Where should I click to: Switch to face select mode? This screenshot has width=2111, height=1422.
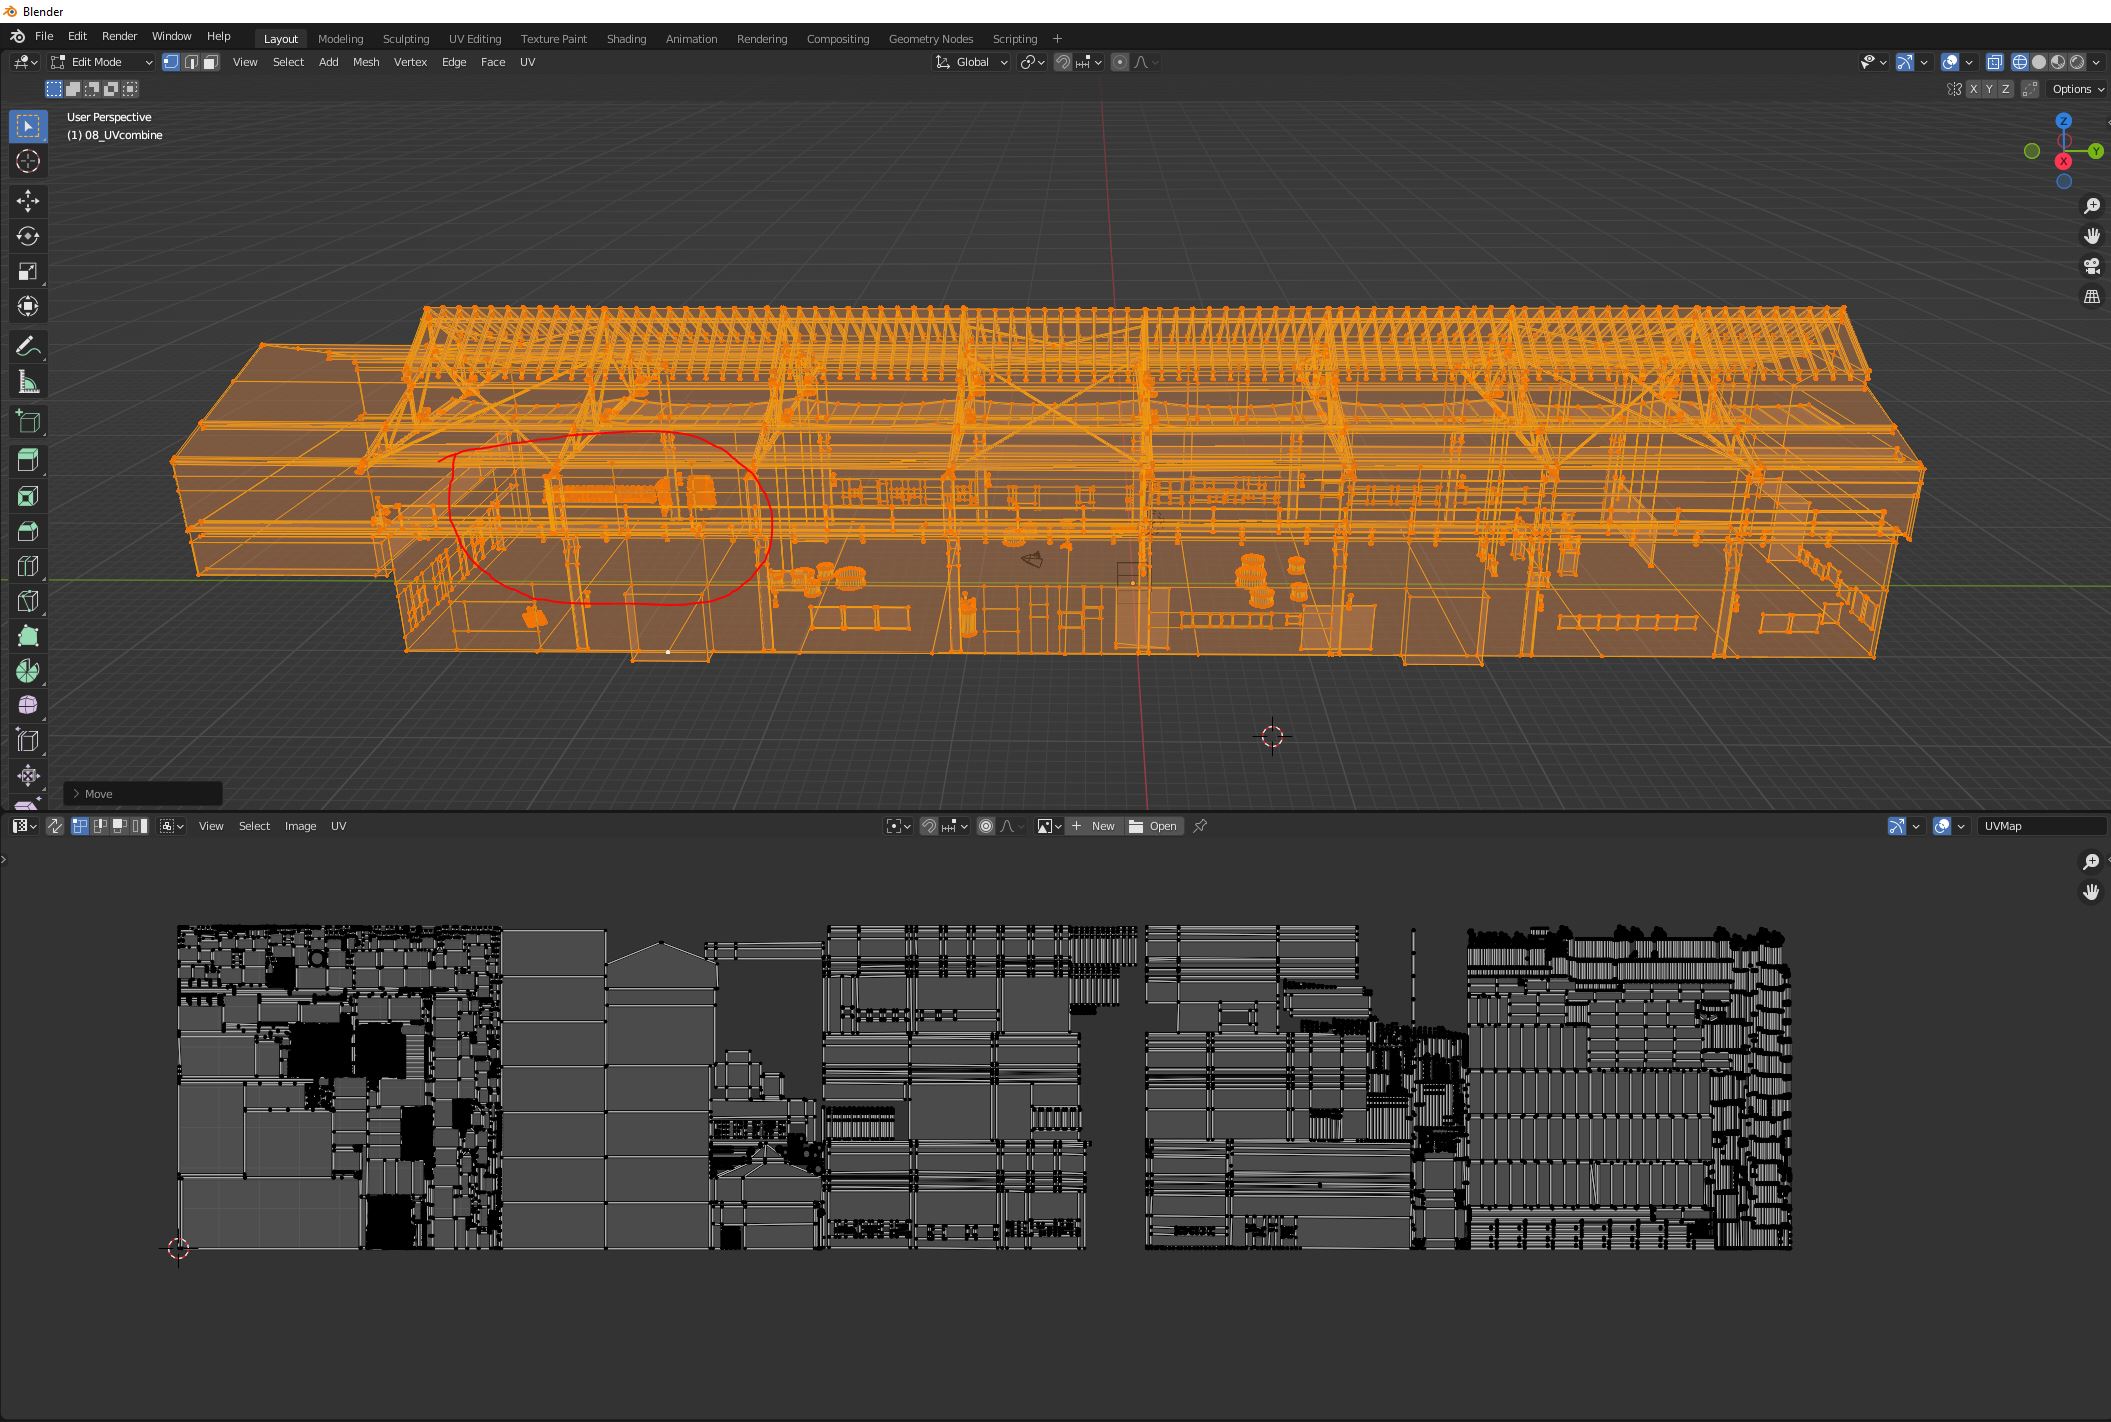[x=211, y=62]
